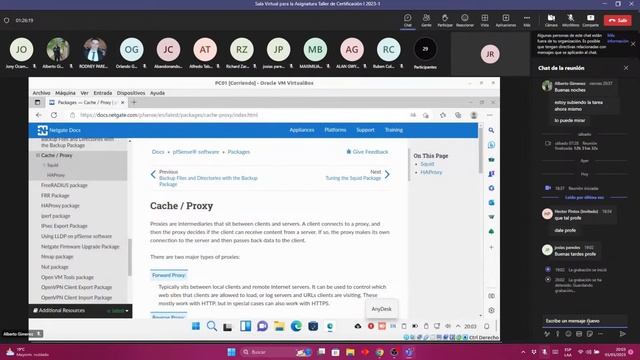
Task: Open a new browser tab with the plus
Action: click(133, 102)
